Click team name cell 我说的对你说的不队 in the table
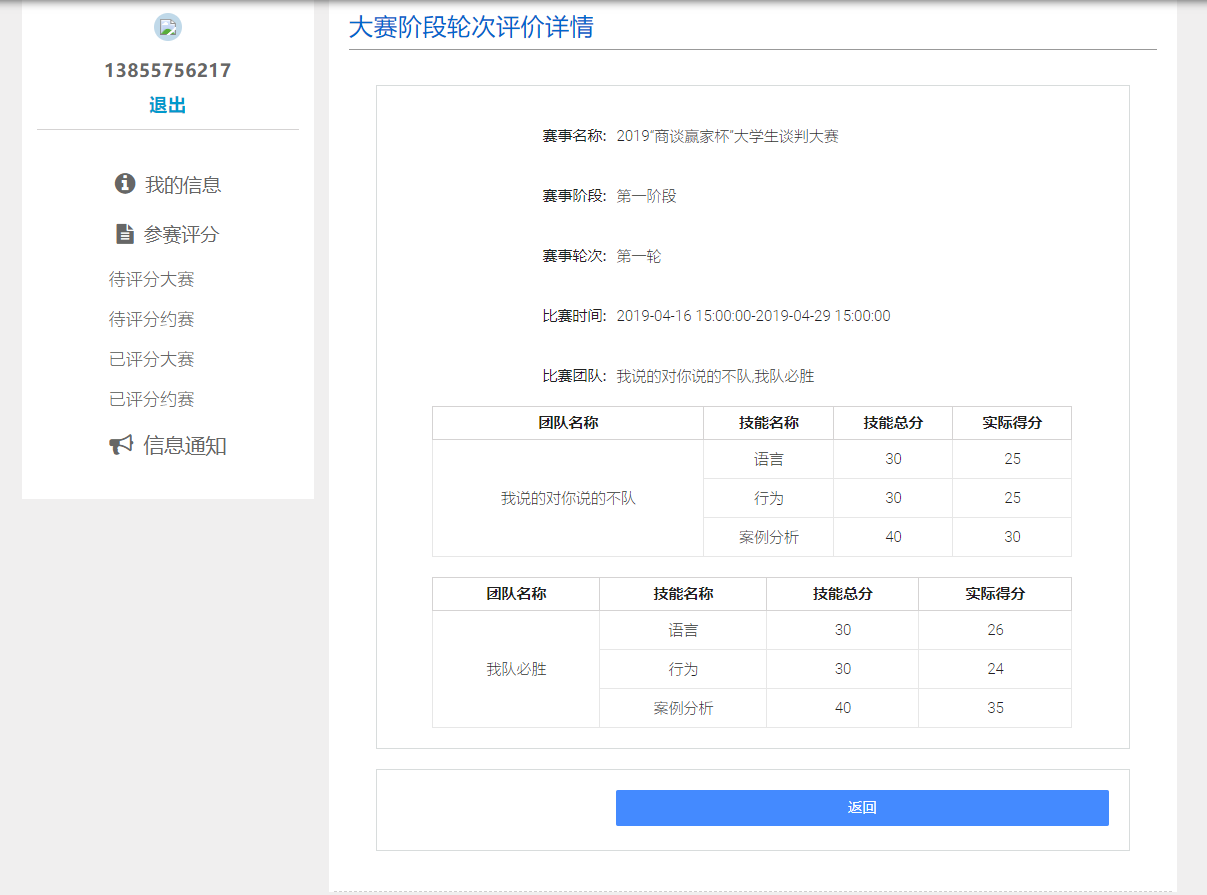 pyautogui.click(x=568, y=498)
